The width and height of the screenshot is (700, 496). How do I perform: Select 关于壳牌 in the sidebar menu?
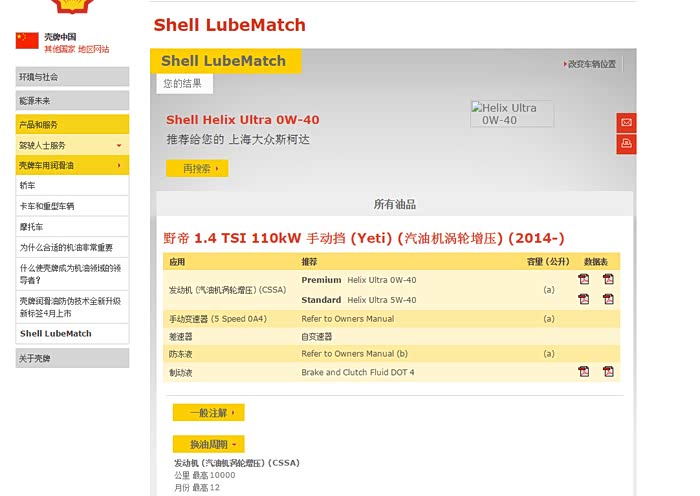tap(72, 358)
